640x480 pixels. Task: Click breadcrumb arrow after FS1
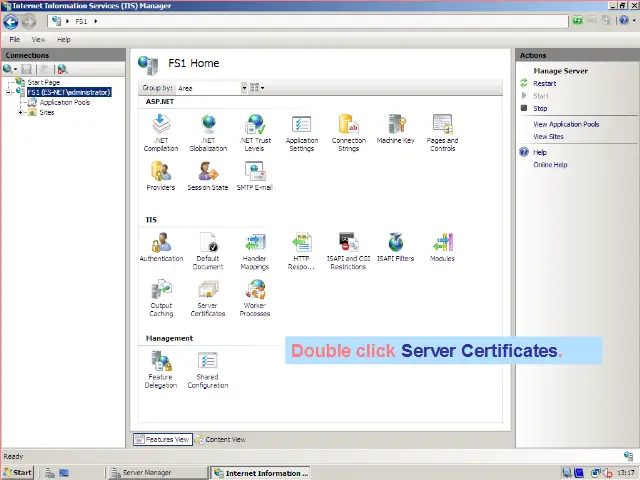tap(96, 21)
